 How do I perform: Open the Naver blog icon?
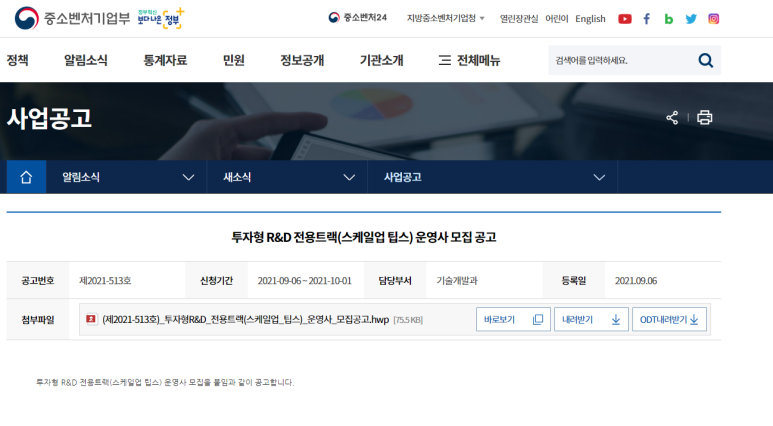click(x=668, y=19)
